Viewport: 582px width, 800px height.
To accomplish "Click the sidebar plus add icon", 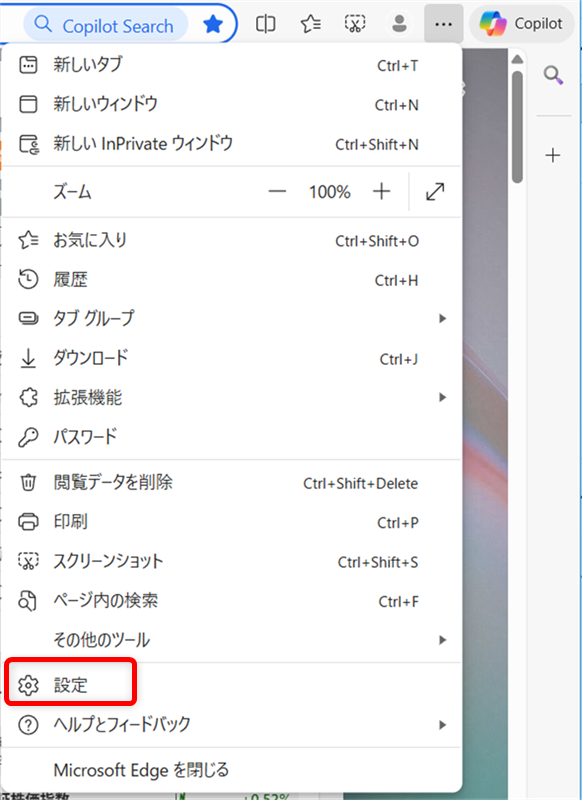I will (553, 155).
